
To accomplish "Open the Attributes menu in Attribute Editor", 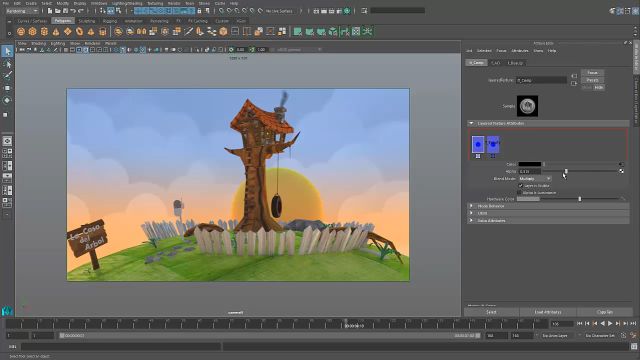I will tap(520, 51).
